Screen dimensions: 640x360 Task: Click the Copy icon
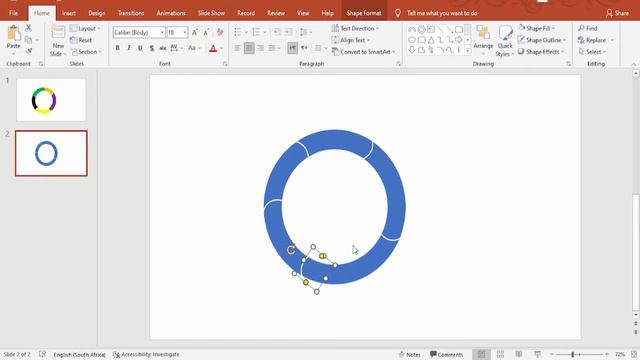pyautogui.click(x=28, y=40)
